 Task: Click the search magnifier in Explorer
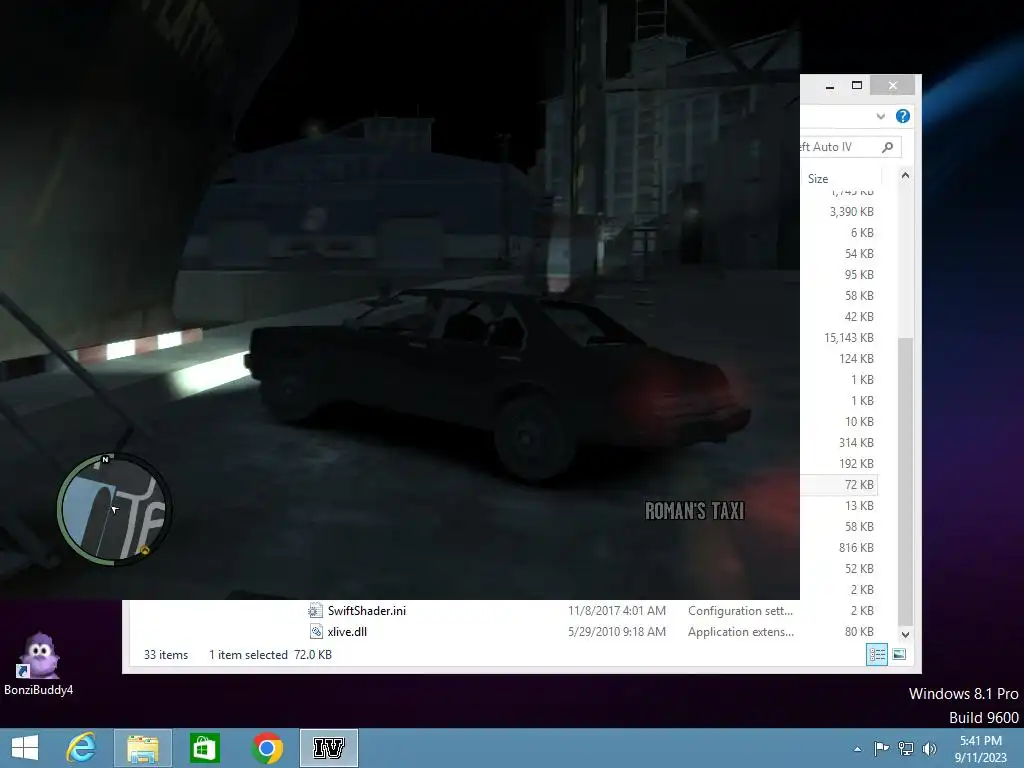coord(887,147)
